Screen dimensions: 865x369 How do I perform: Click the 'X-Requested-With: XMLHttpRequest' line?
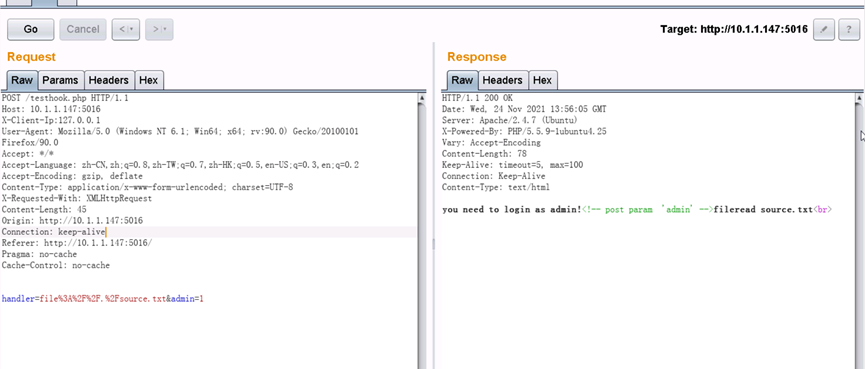tap(77, 199)
